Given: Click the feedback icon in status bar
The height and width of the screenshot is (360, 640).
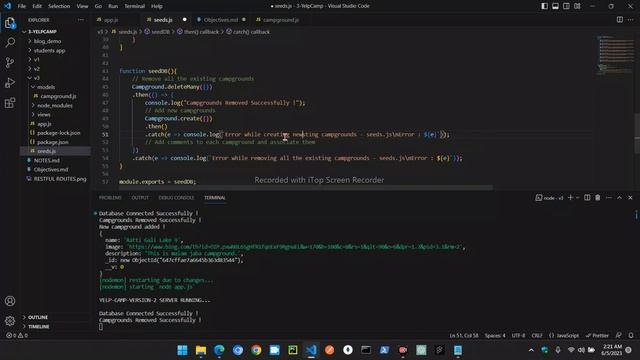Looking at the screenshot, I should pyautogui.click(x=619, y=336).
